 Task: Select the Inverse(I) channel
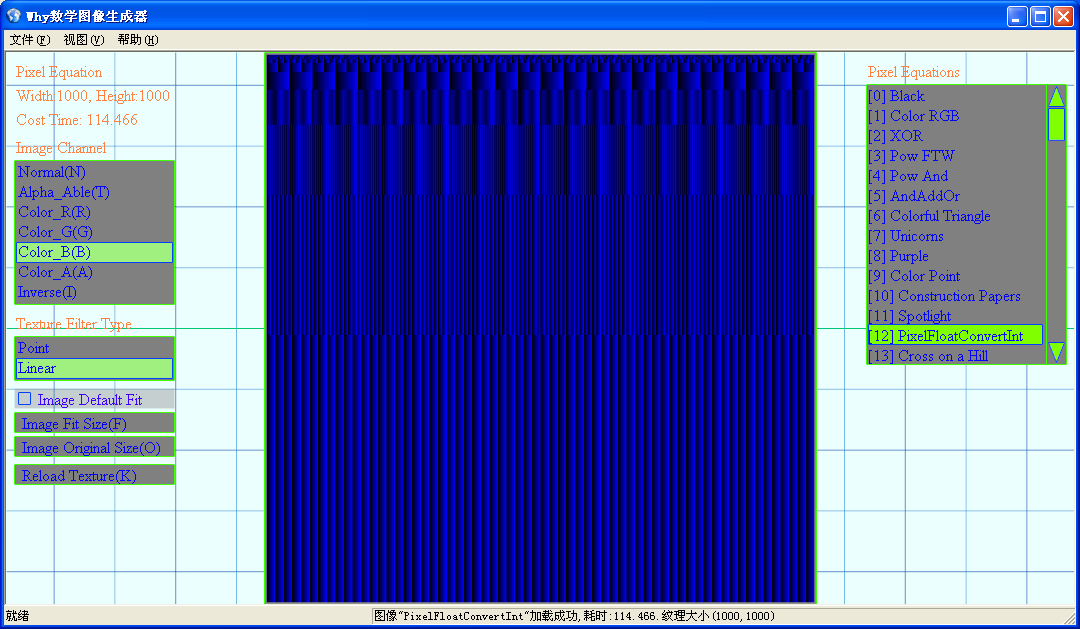click(94, 292)
